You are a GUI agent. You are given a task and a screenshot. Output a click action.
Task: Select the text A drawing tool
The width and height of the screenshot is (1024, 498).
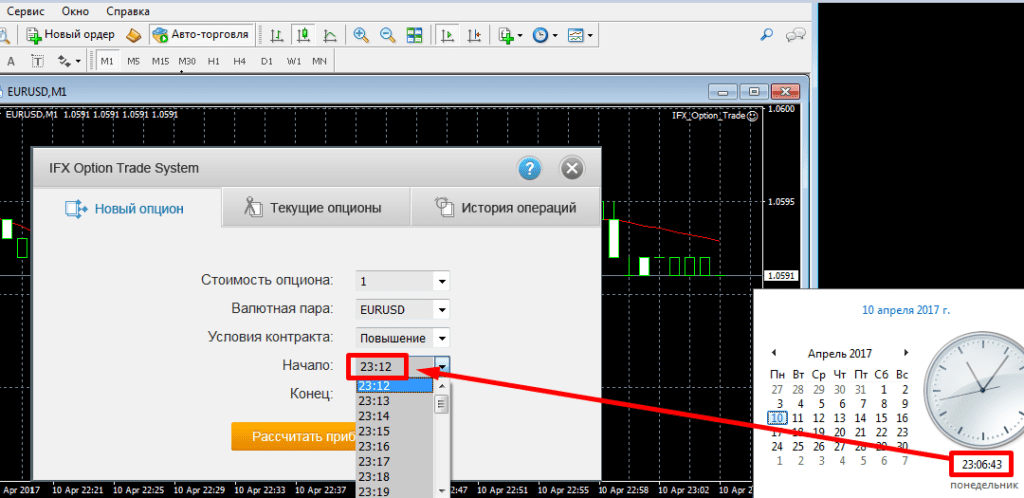[10, 61]
